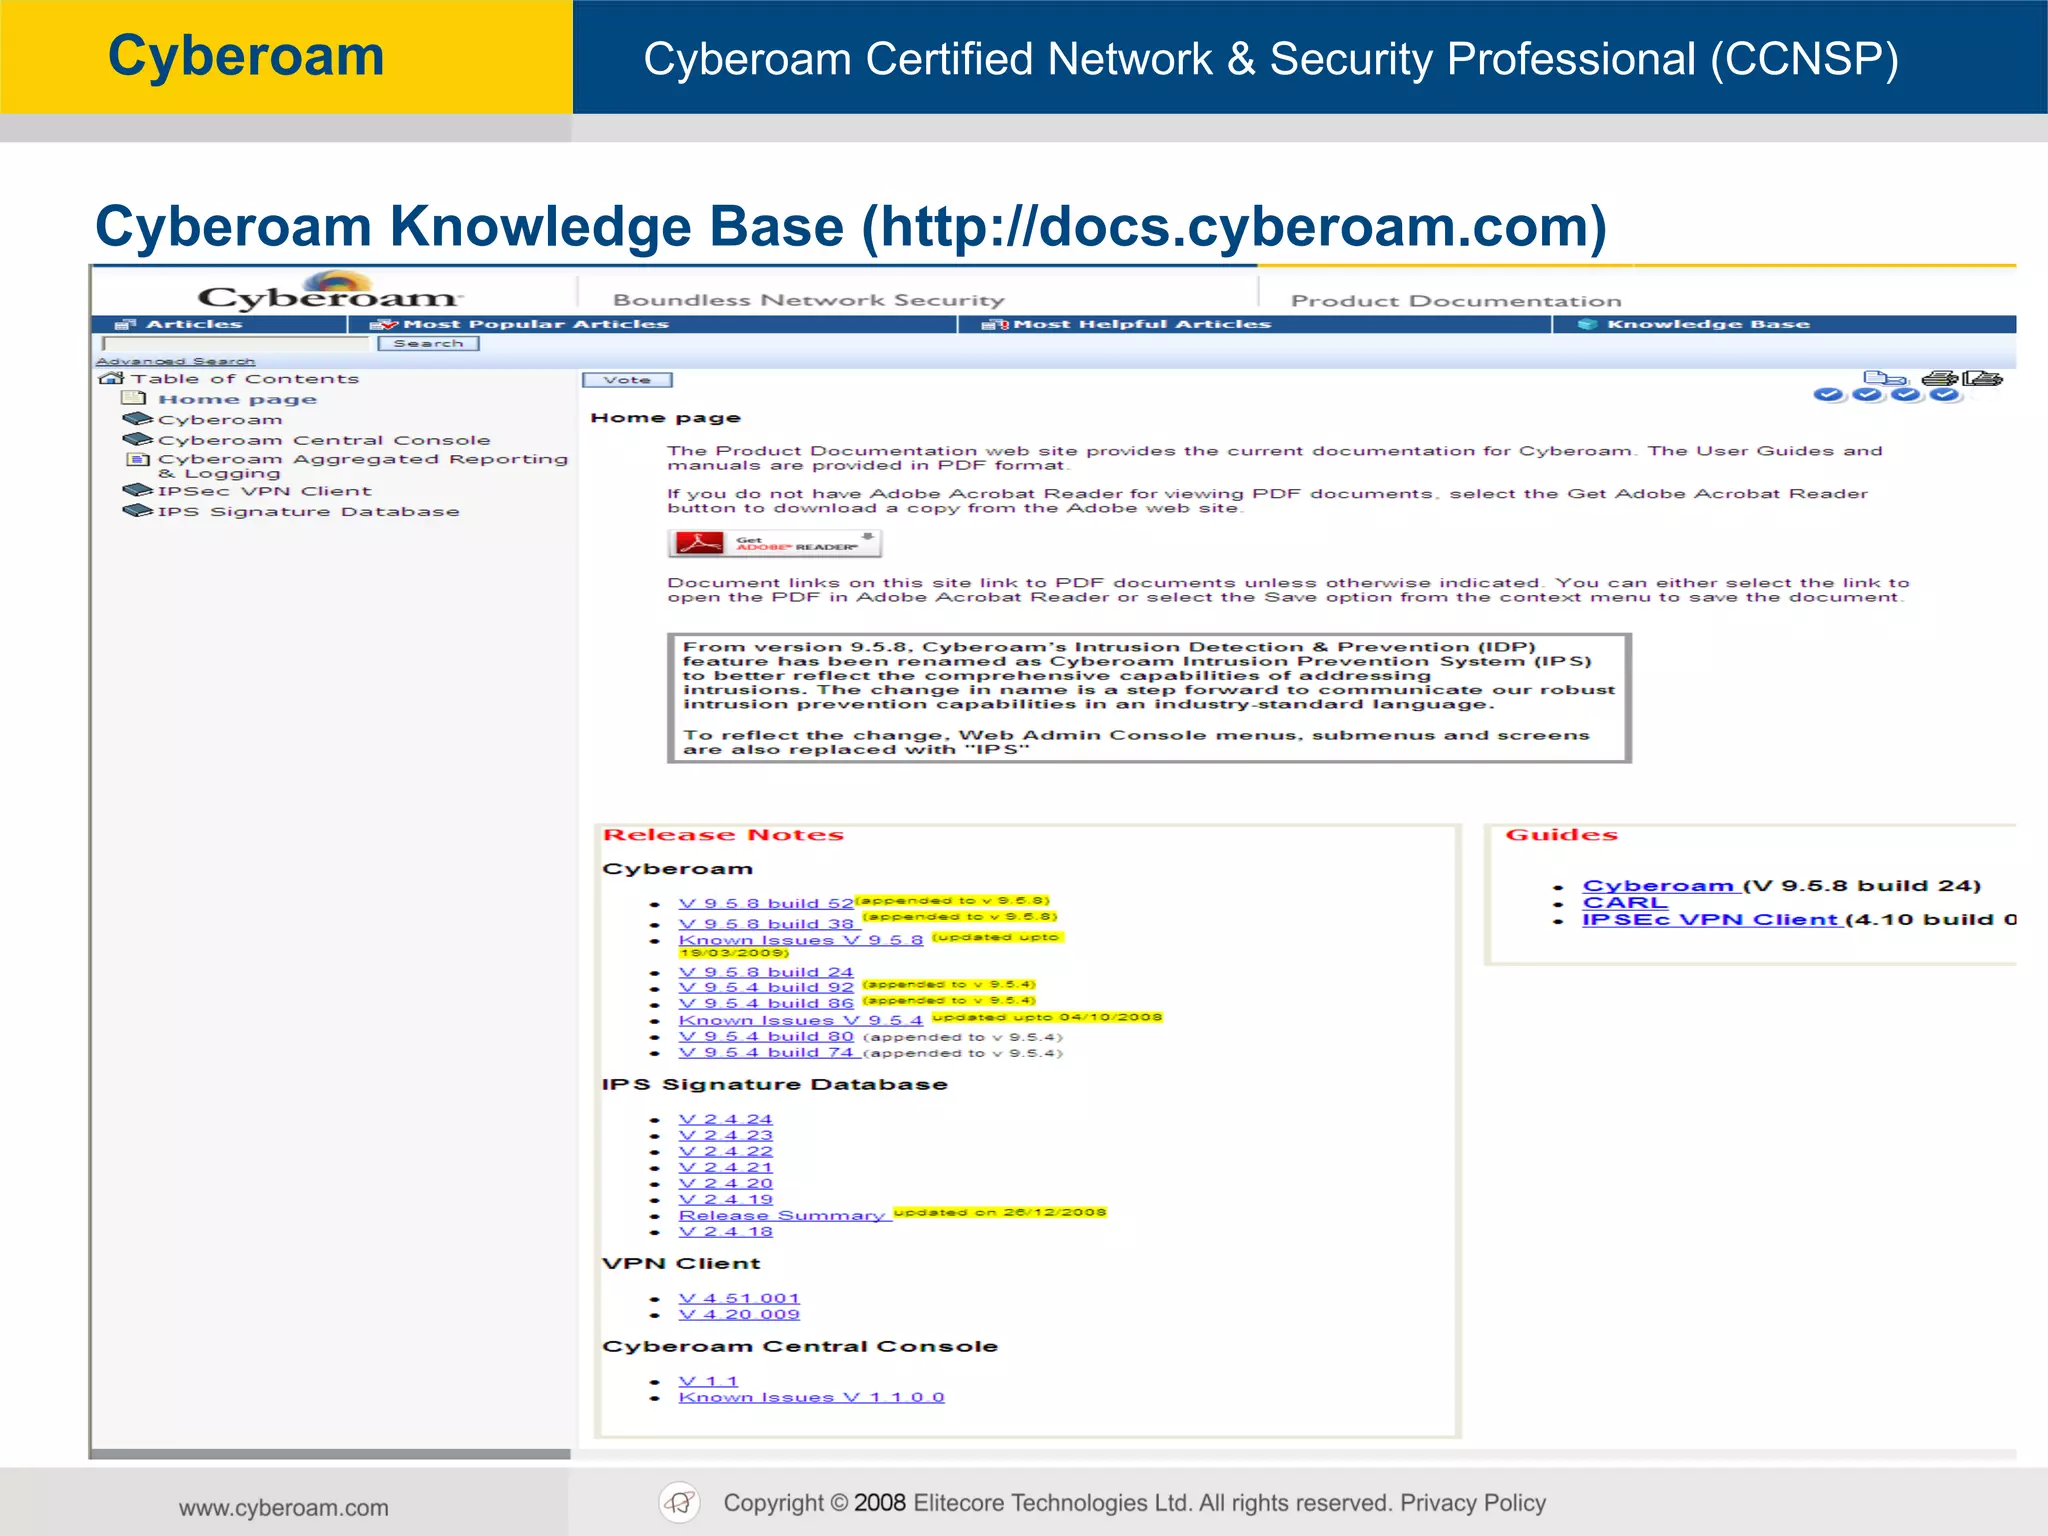Click the document icon beside Cyberoam Aggregated Reporting

(137, 459)
